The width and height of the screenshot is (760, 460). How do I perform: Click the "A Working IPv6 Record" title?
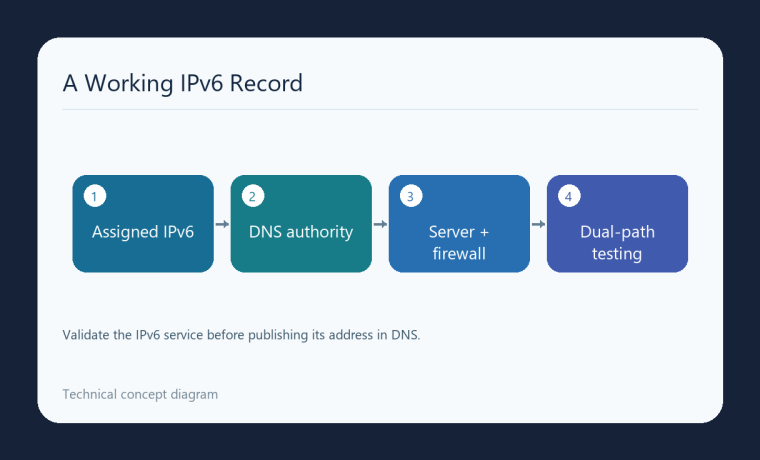tap(183, 83)
